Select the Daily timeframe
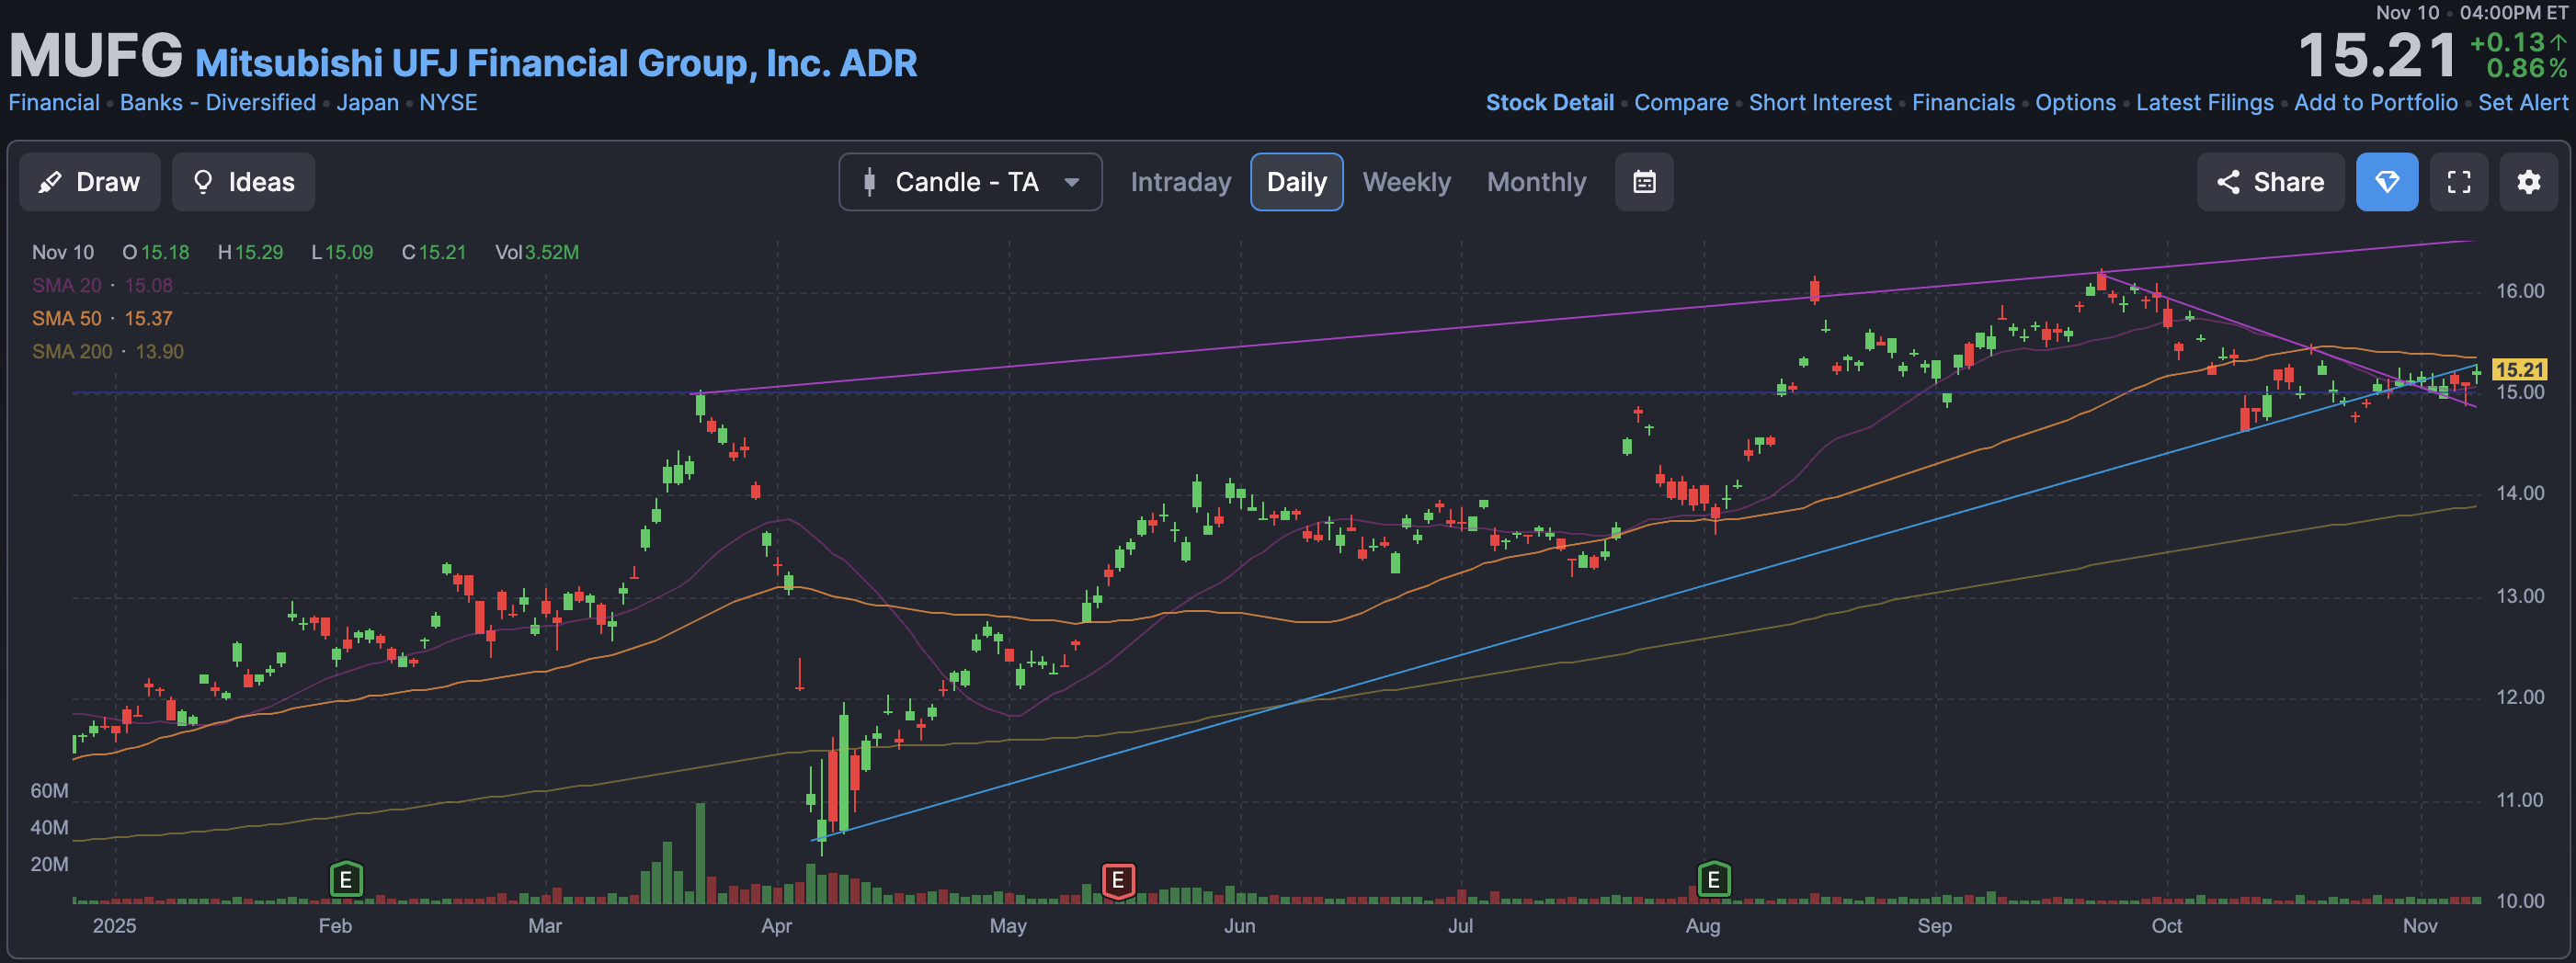 click(1296, 182)
